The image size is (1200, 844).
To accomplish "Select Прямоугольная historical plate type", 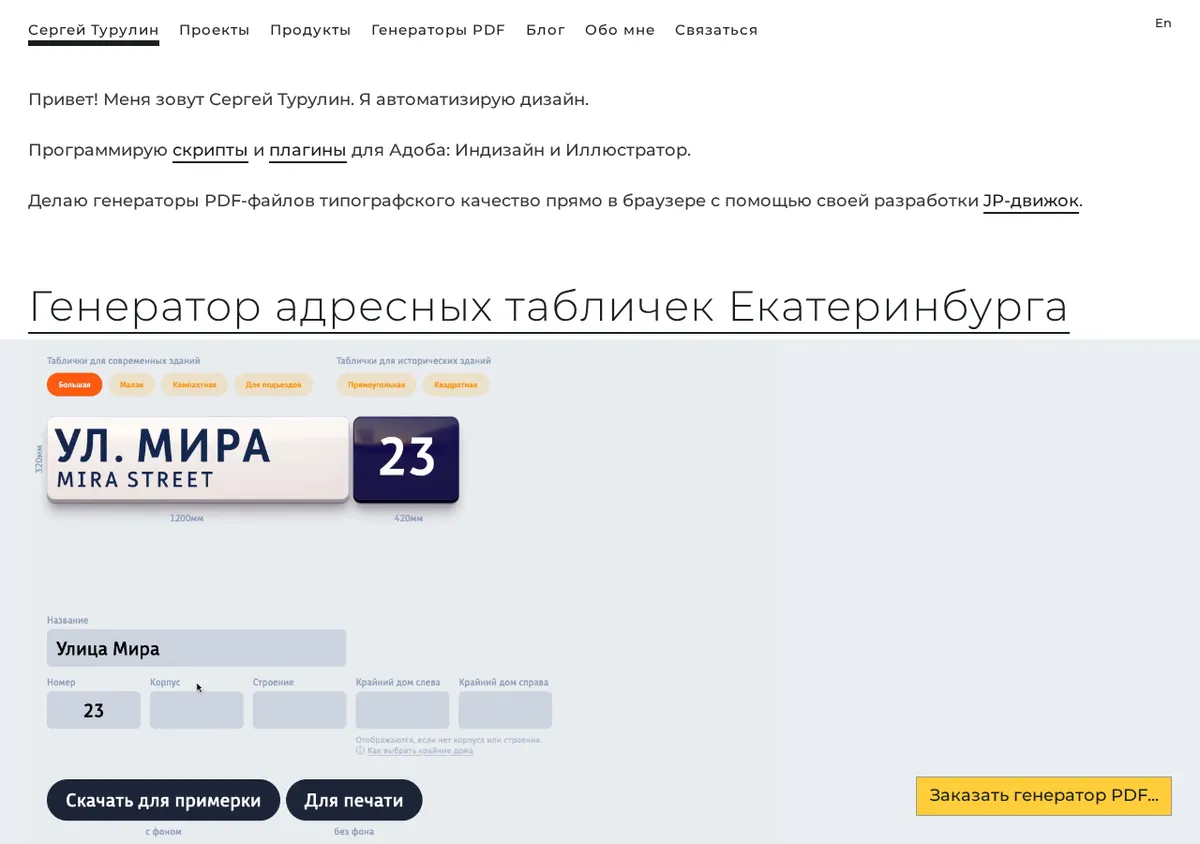I will (x=376, y=385).
